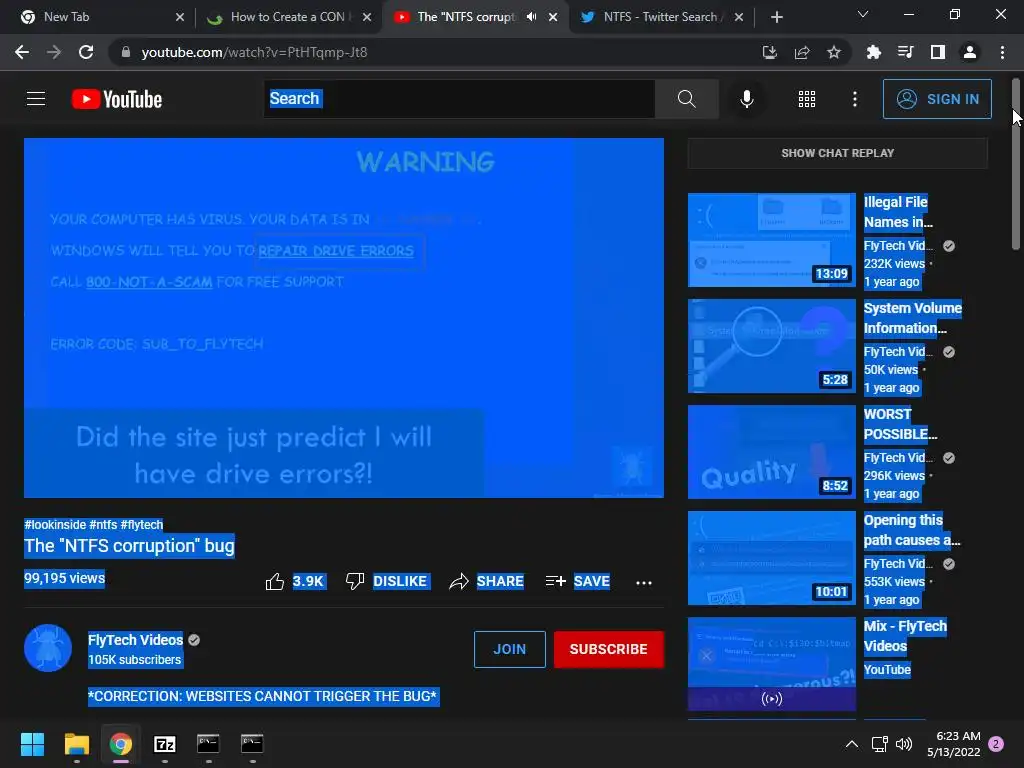Open the YouTube apps grid icon

807,99
